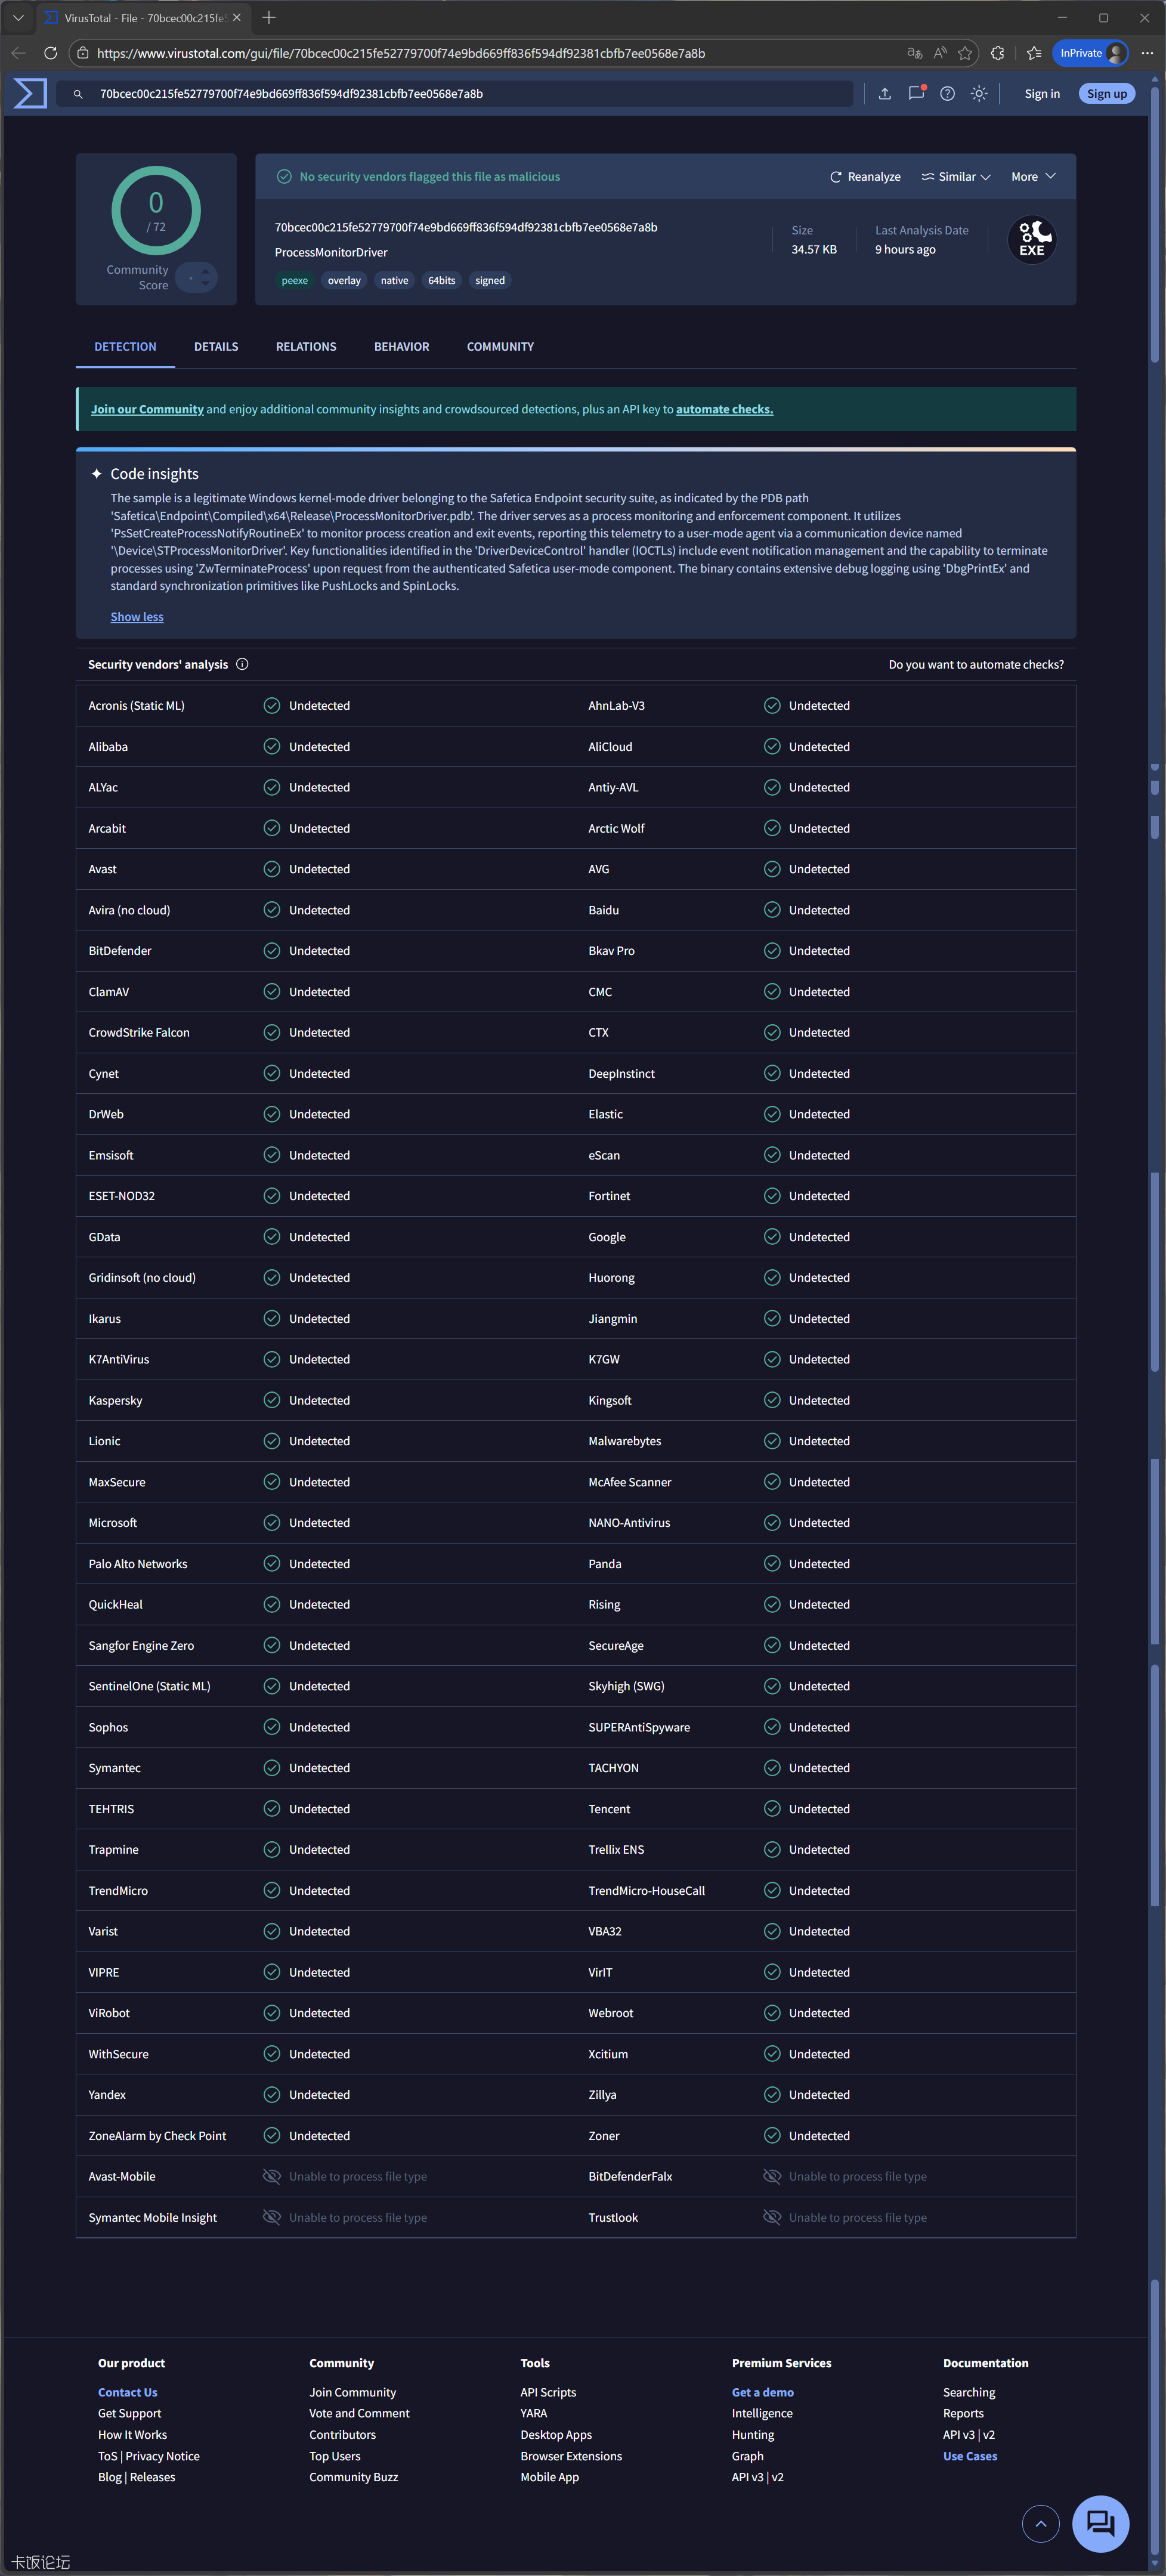This screenshot has height=2576, width=1166.
Task: Collapse Code insights with Show less
Action: pyautogui.click(x=137, y=617)
